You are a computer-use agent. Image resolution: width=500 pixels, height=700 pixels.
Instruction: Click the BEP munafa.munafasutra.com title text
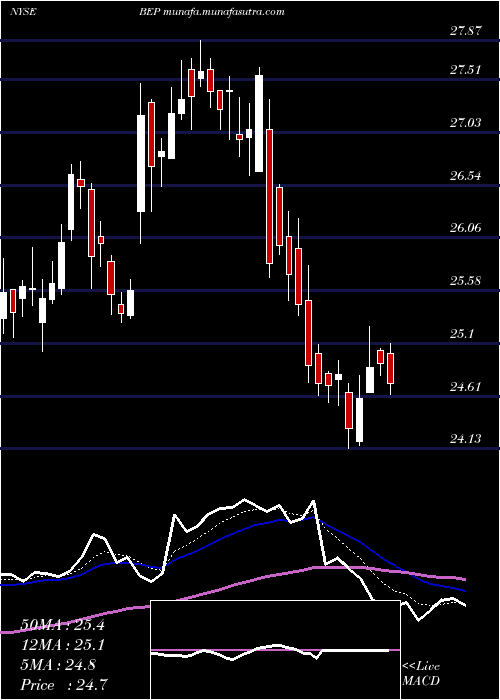[211, 12]
